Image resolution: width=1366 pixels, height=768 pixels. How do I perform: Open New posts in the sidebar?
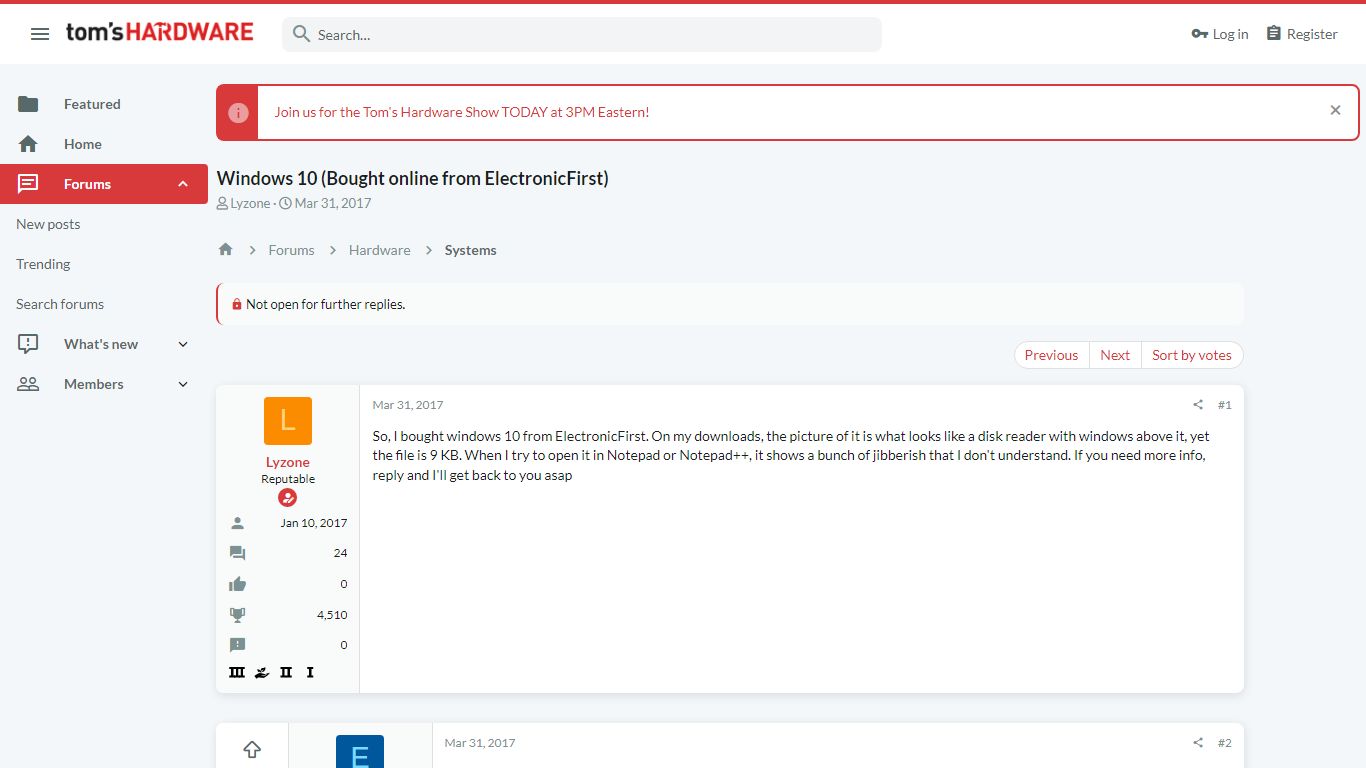[48, 224]
